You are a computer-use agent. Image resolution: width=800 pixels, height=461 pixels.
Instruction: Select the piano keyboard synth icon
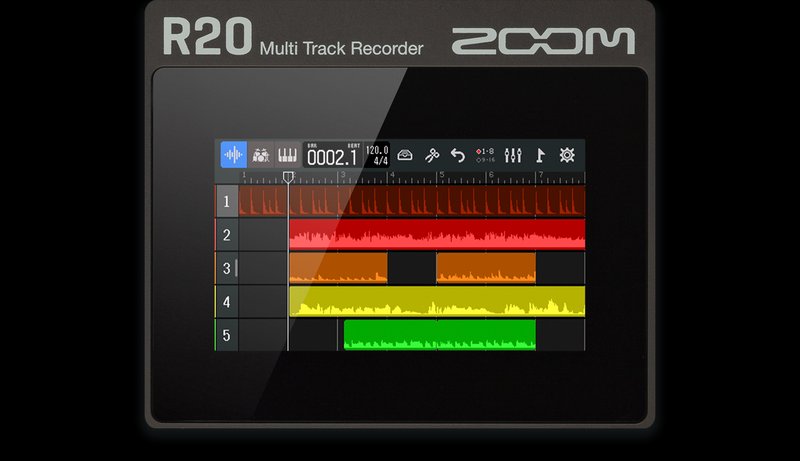pos(287,155)
